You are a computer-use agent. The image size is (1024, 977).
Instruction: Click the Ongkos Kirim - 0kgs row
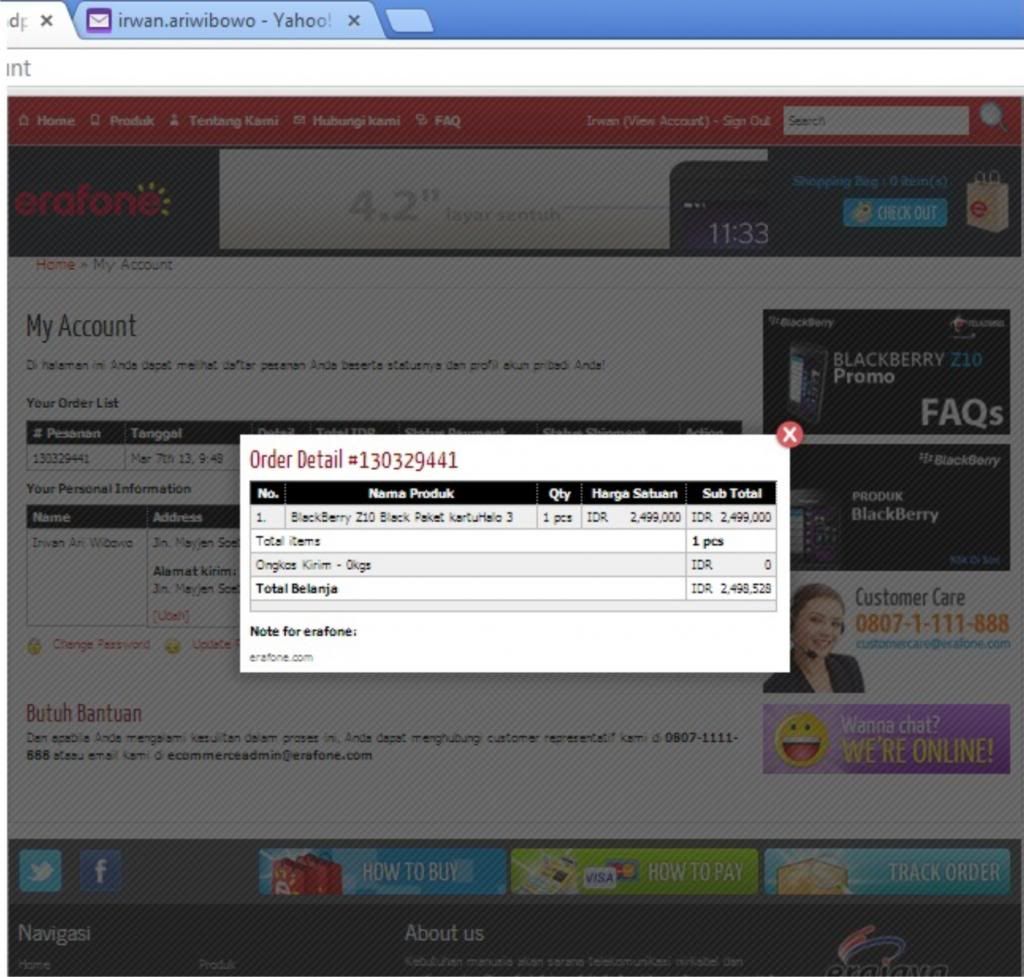click(x=513, y=565)
